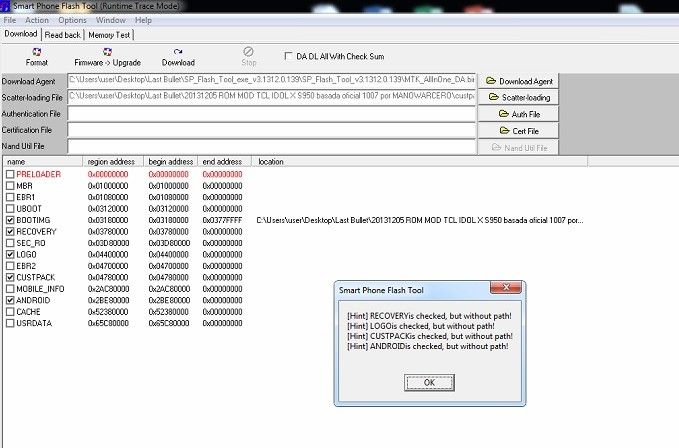
Task: Switch to the Memory Test tab
Action: pyautogui.click(x=109, y=35)
